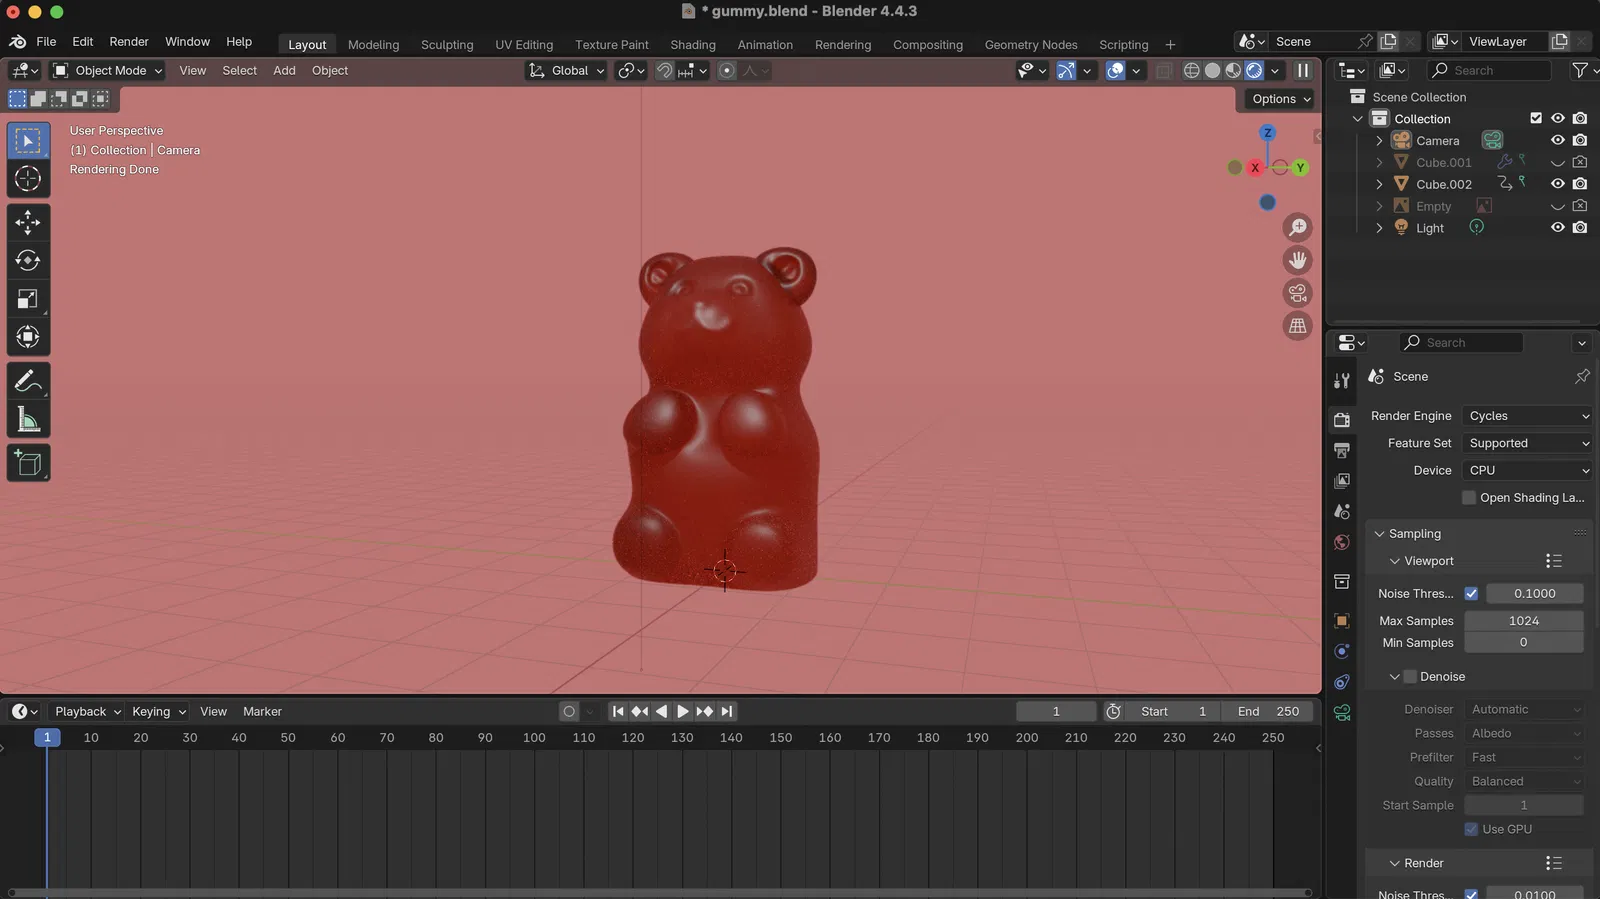
Task: Toggle camera view in viewport
Action: [x=1297, y=293]
